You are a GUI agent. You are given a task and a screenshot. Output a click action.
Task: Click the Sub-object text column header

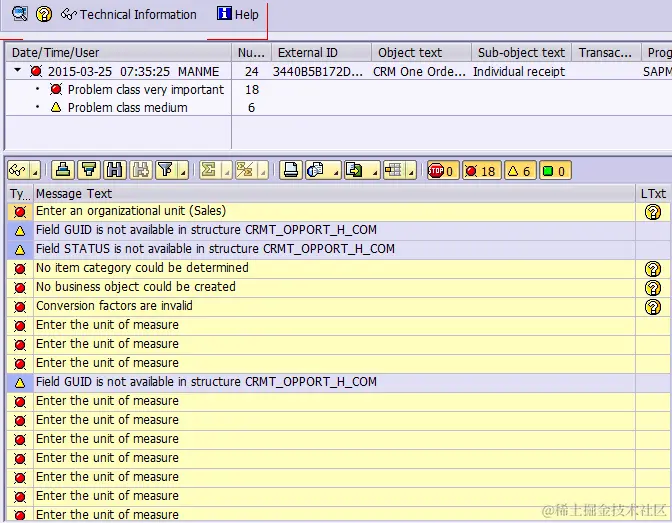point(522,52)
